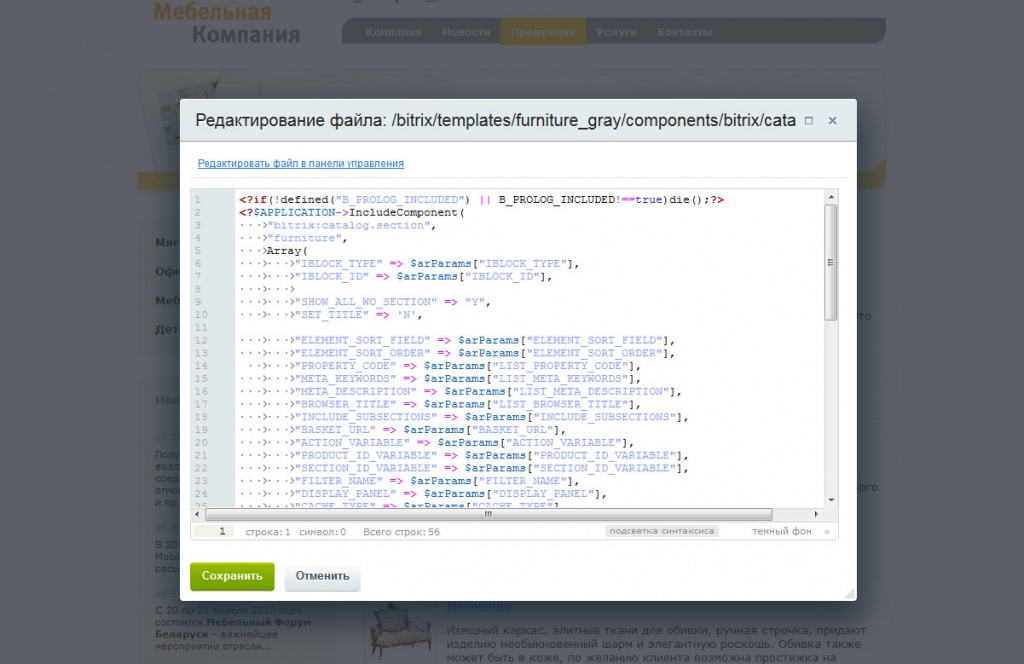
Task: Click the sofa thumbnail beside Джоконда
Action: 400,630
